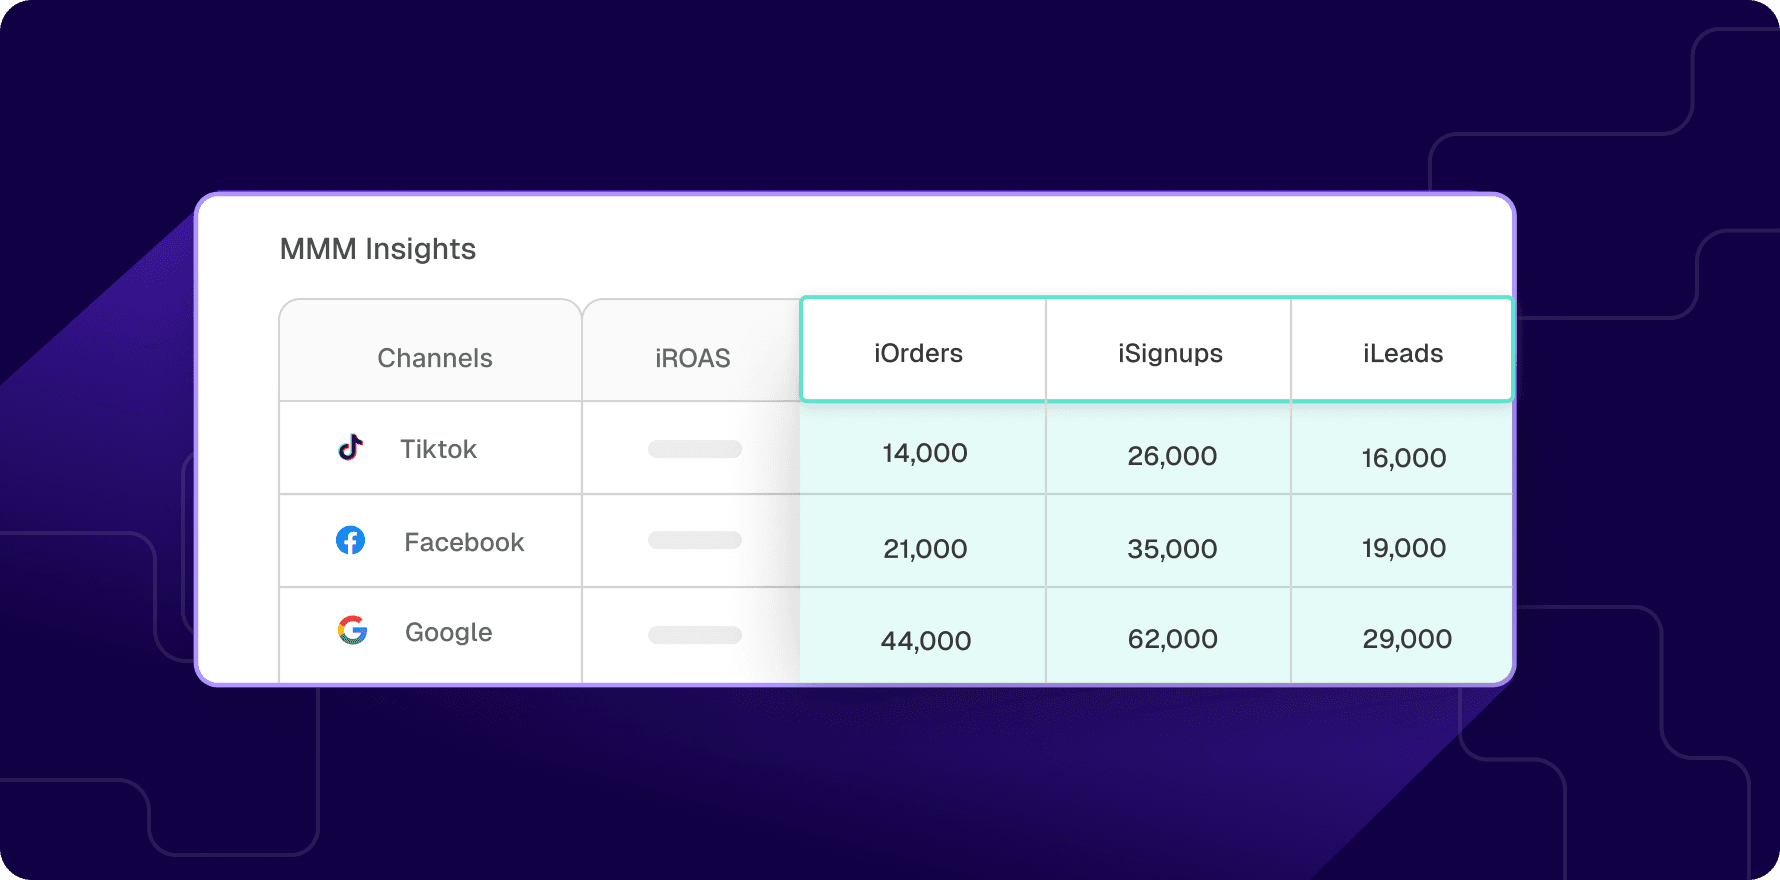Open the Facebook channel row label
The image size is (1780, 880).
pyautogui.click(x=464, y=542)
